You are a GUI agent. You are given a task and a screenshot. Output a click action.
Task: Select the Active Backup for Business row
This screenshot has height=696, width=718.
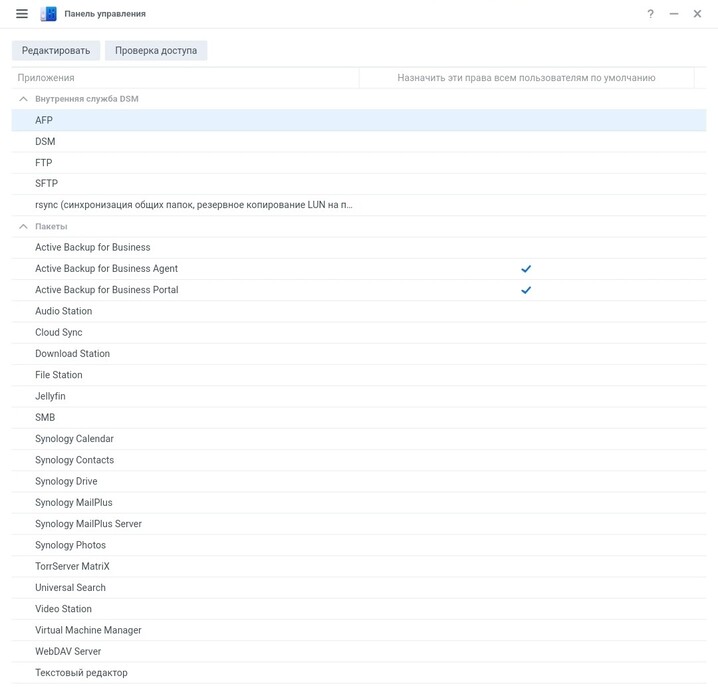(x=359, y=248)
